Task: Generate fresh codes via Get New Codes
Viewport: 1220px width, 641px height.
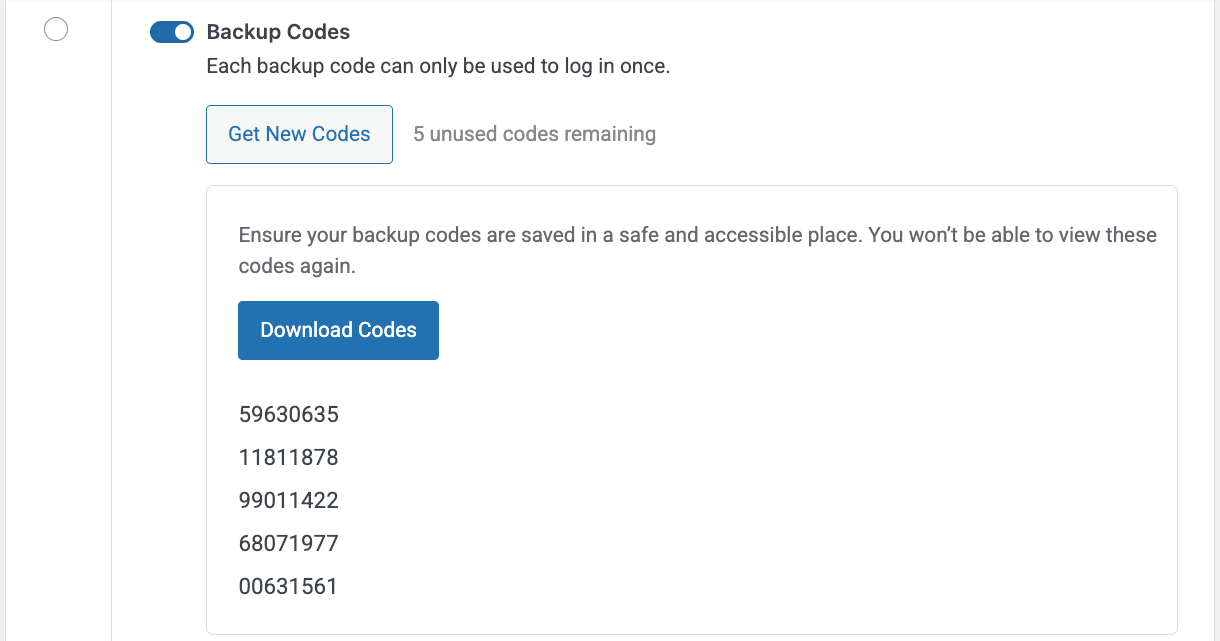Action: 299,133
